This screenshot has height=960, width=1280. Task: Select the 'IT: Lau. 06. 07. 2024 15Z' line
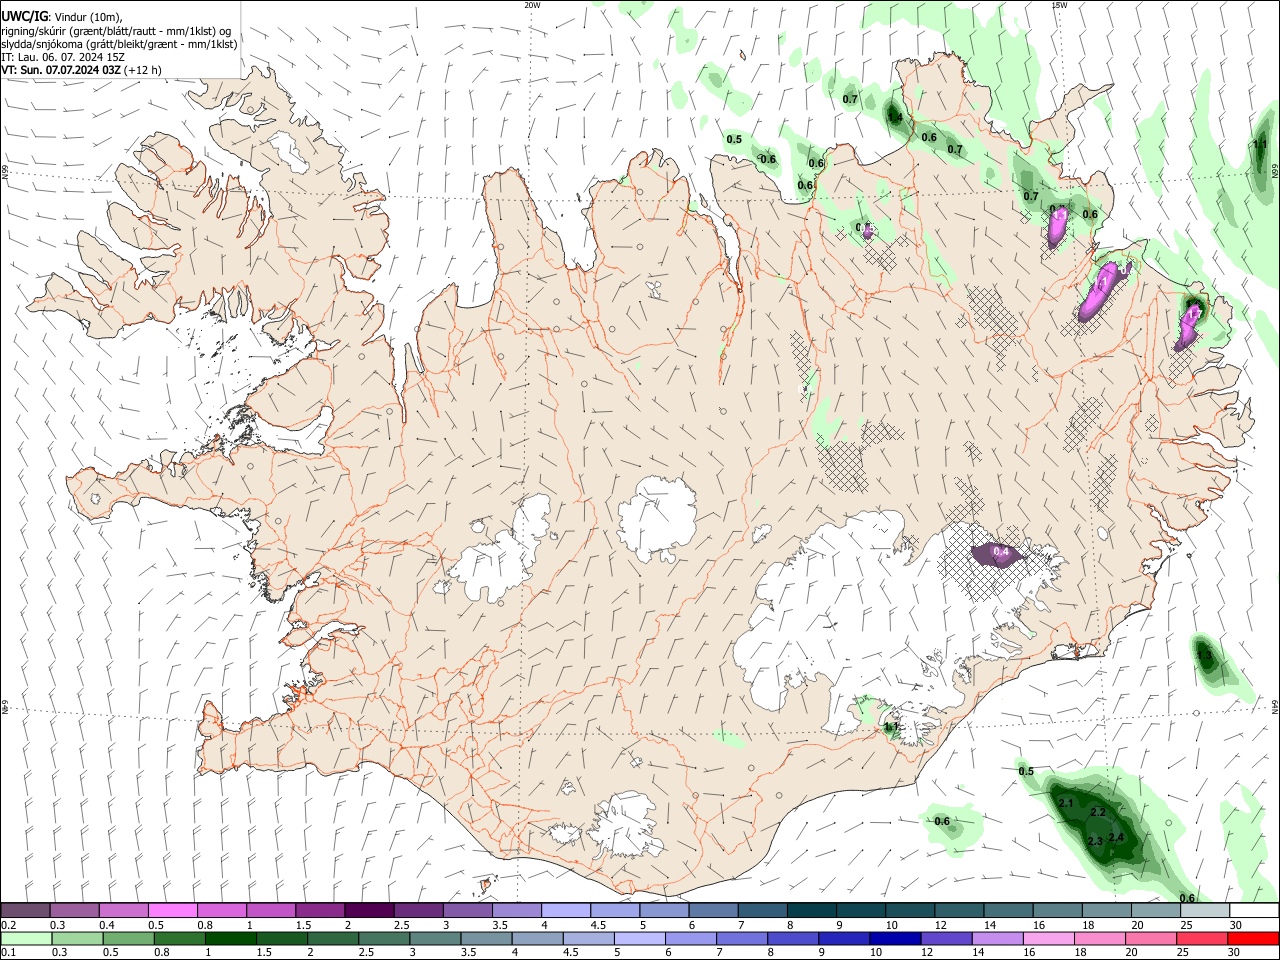(x=63, y=57)
